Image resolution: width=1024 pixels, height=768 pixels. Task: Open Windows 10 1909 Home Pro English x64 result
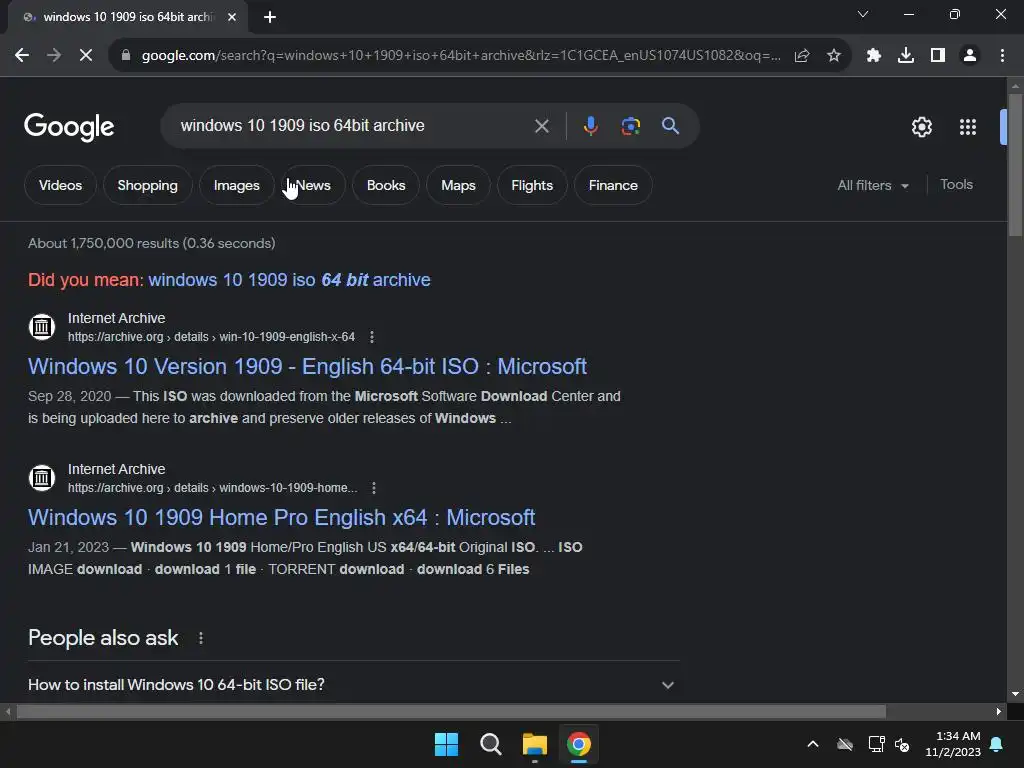(281, 517)
